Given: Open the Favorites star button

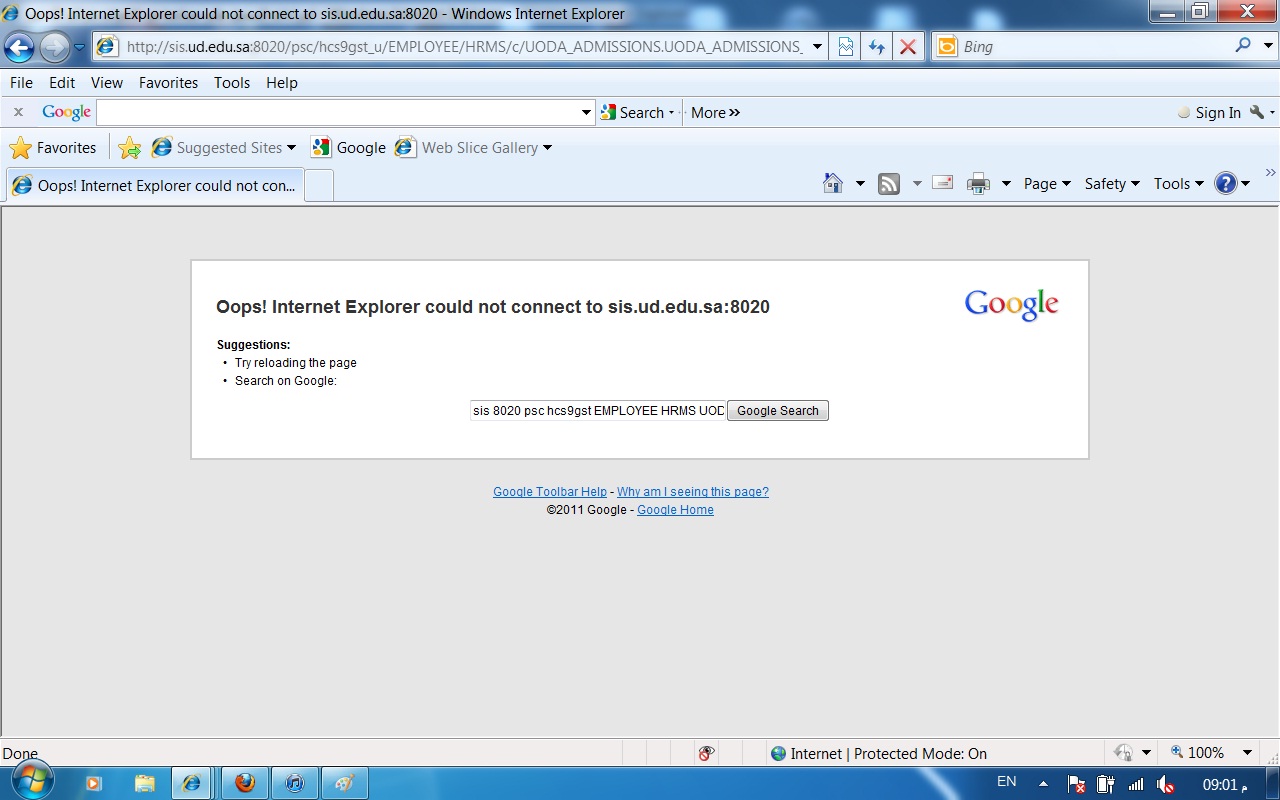Looking at the screenshot, I should (x=53, y=148).
